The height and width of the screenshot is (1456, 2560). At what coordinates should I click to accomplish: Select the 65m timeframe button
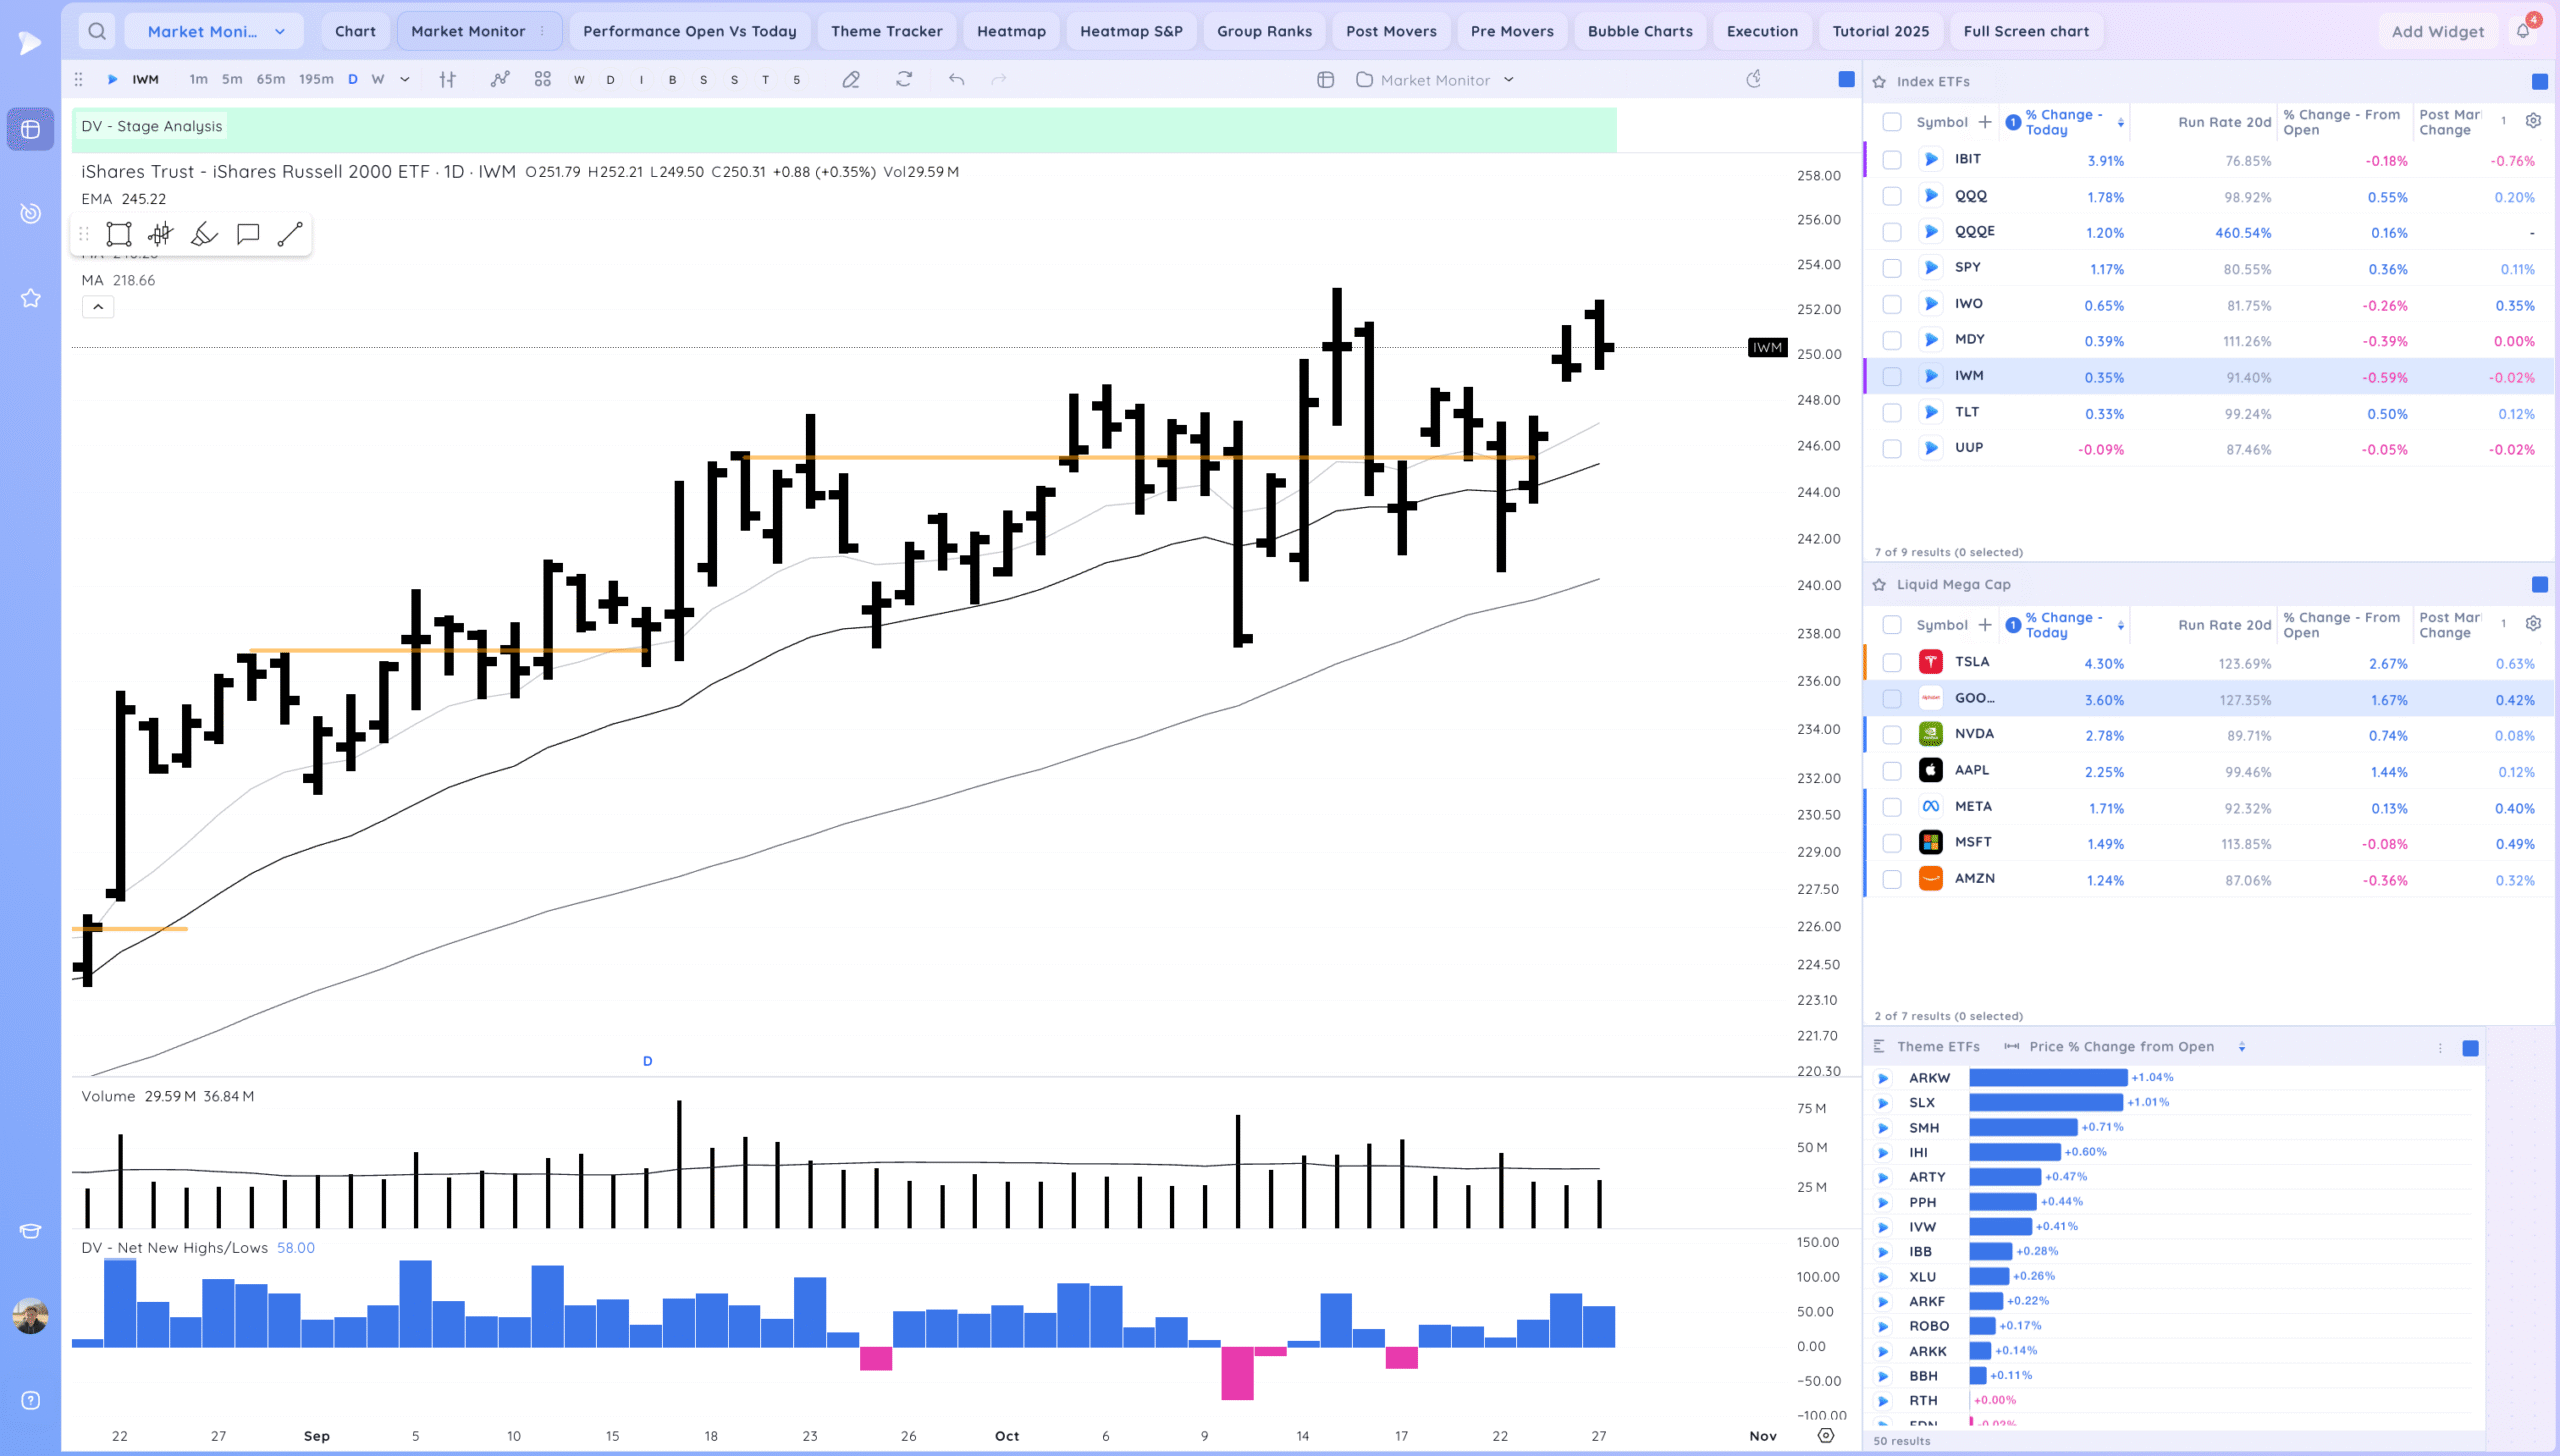(270, 80)
